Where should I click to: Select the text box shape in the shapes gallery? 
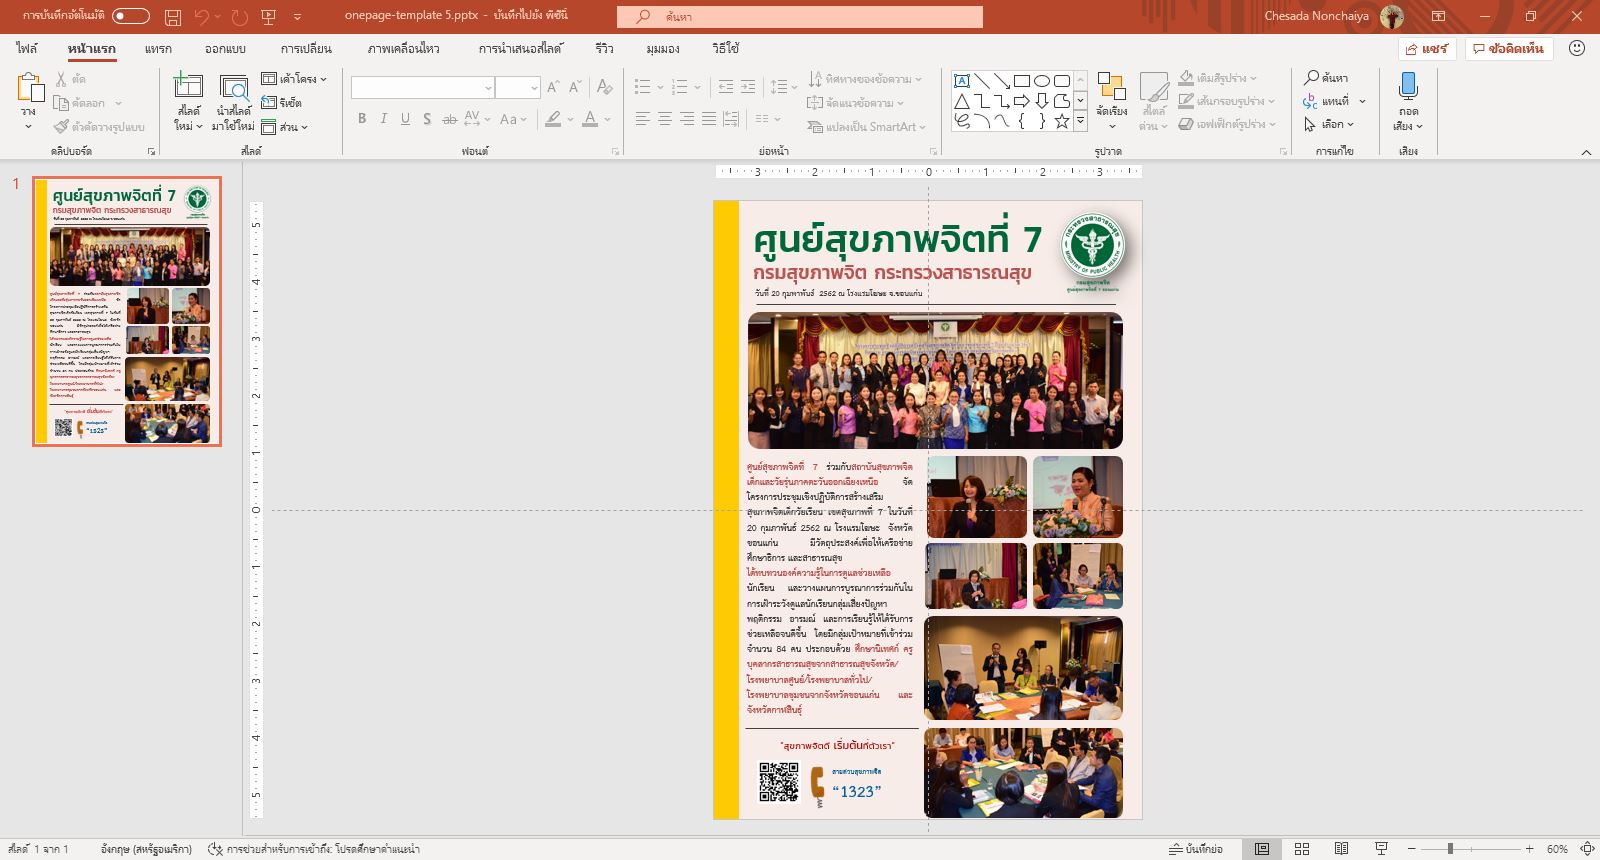[962, 81]
